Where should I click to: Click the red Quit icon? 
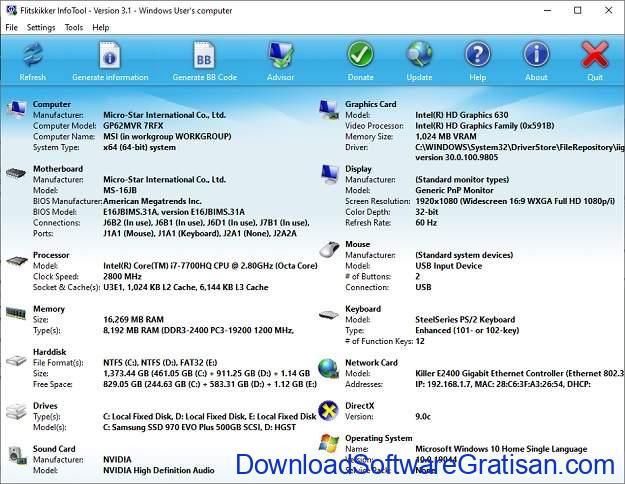pyautogui.click(x=595, y=55)
